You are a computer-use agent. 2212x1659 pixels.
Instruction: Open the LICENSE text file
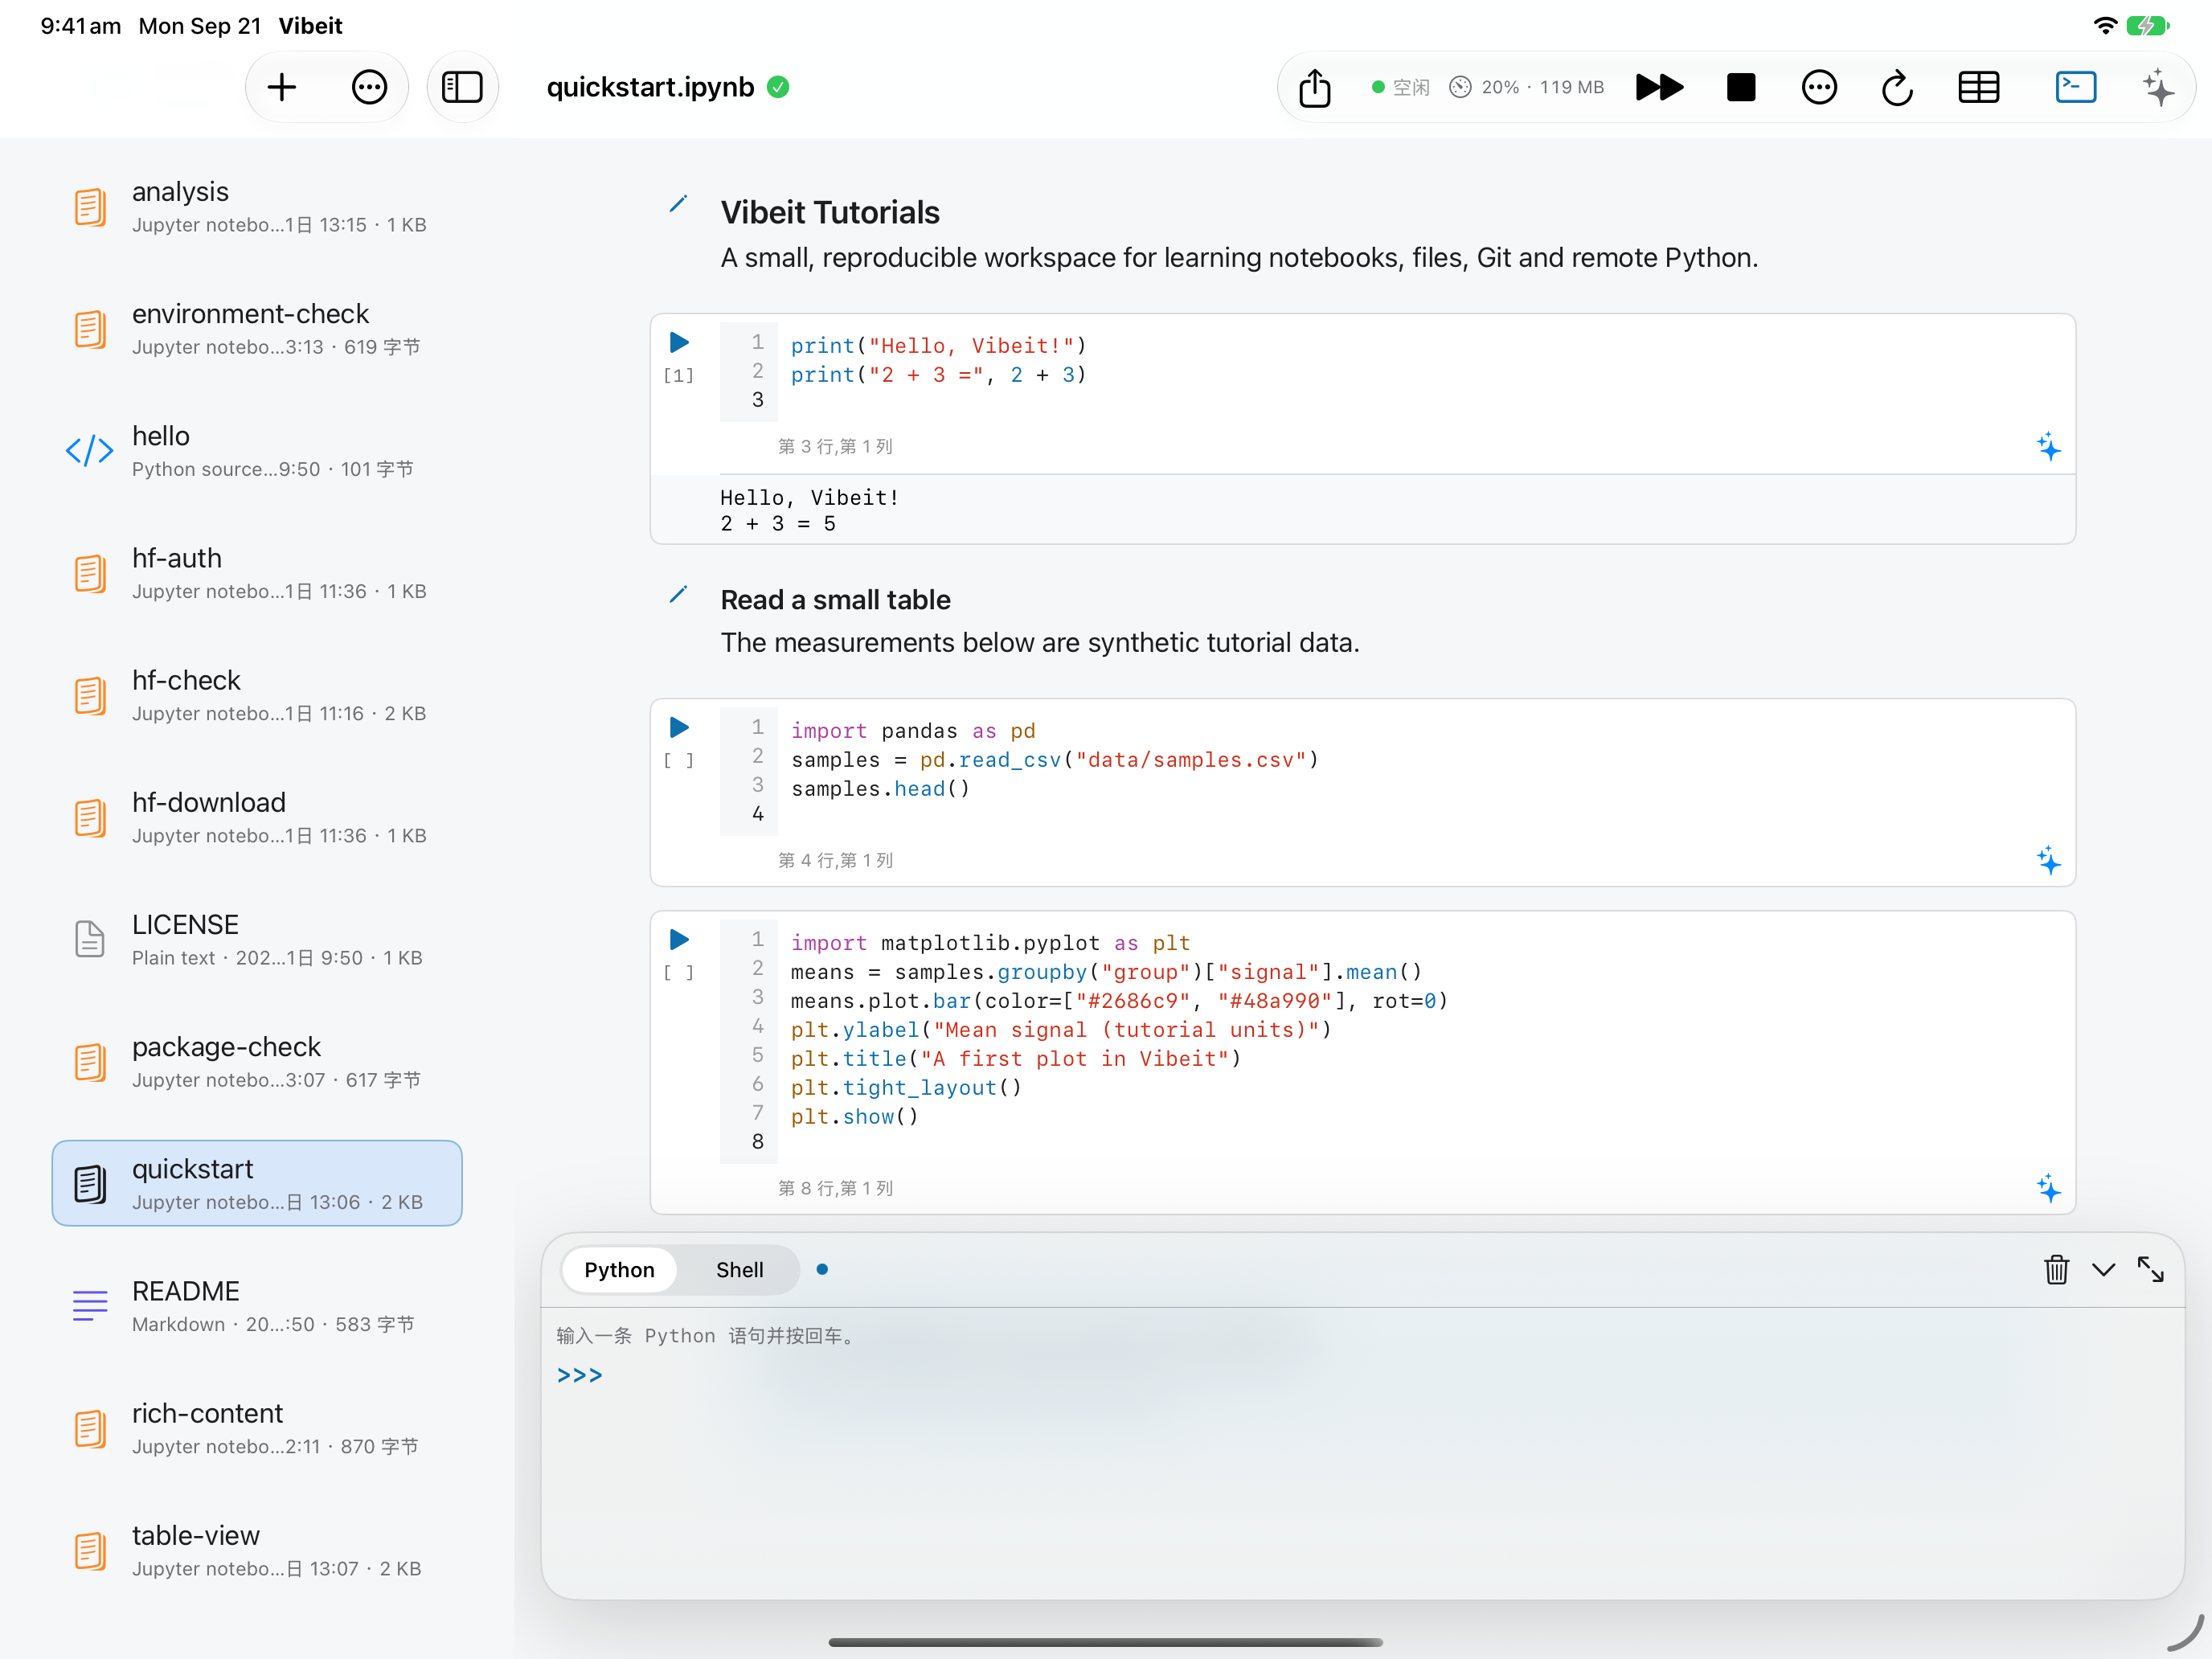click(257, 939)
